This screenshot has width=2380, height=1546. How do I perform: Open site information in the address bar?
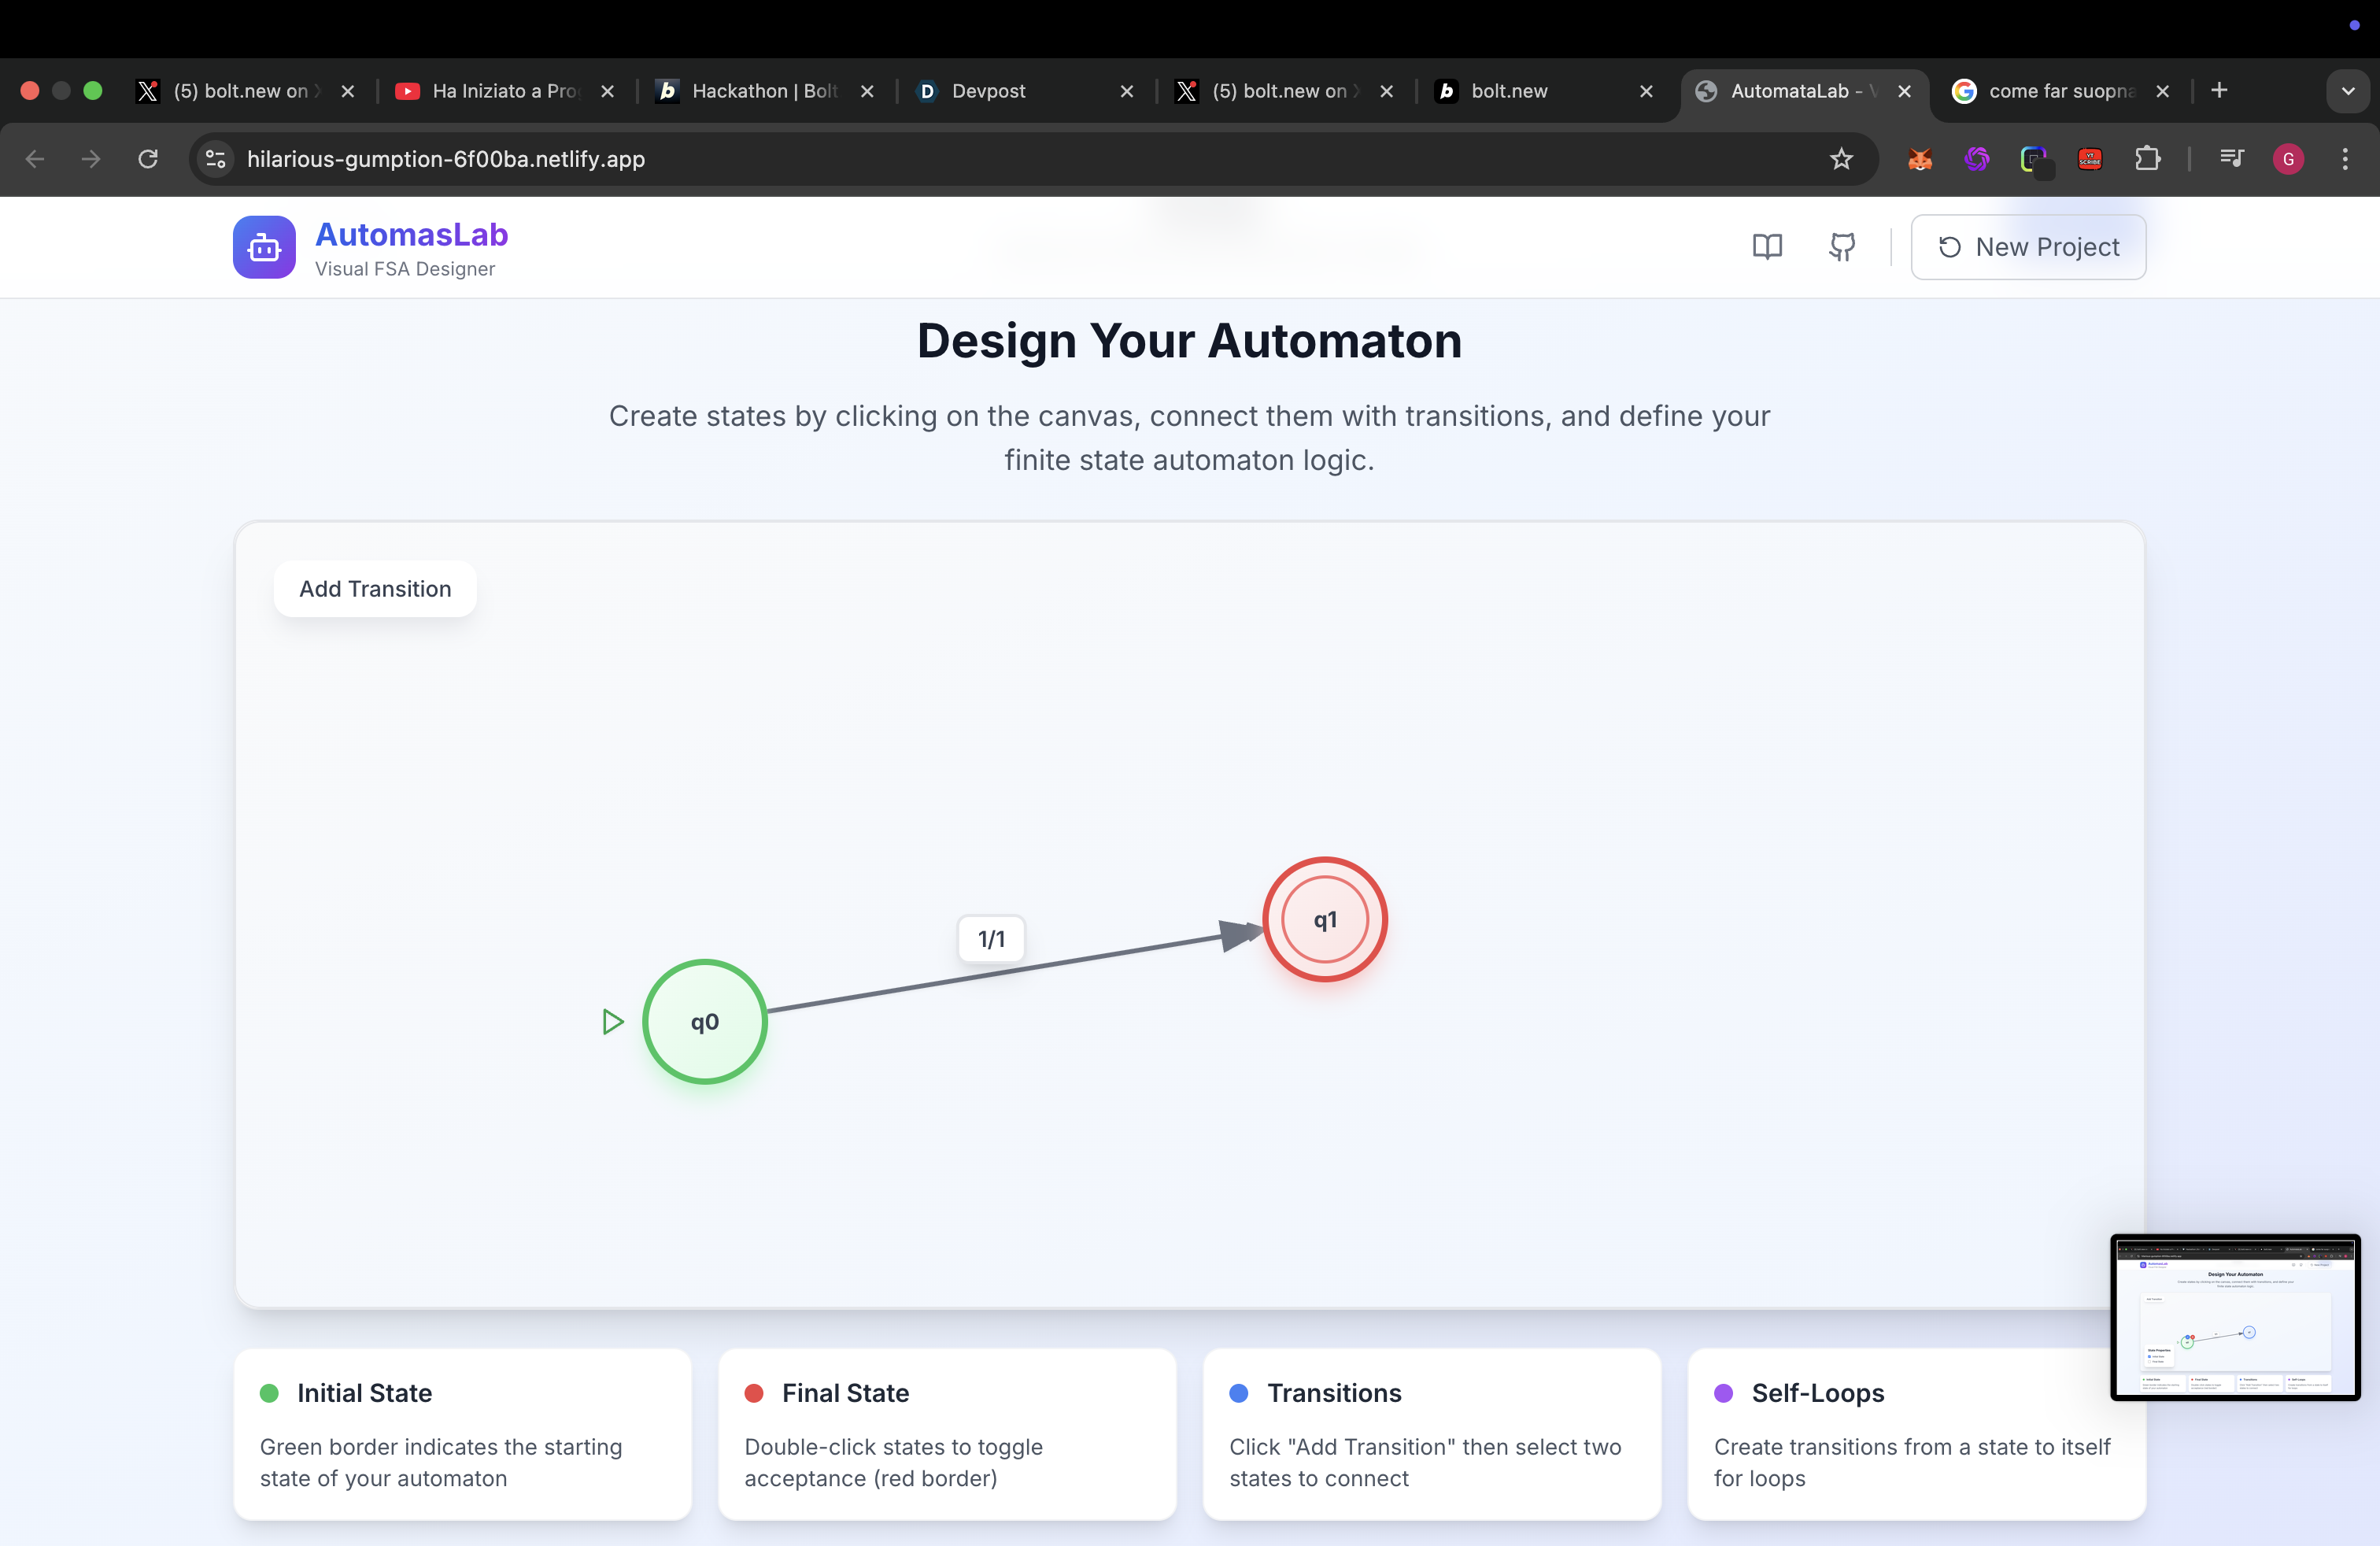tap(215, 159)
